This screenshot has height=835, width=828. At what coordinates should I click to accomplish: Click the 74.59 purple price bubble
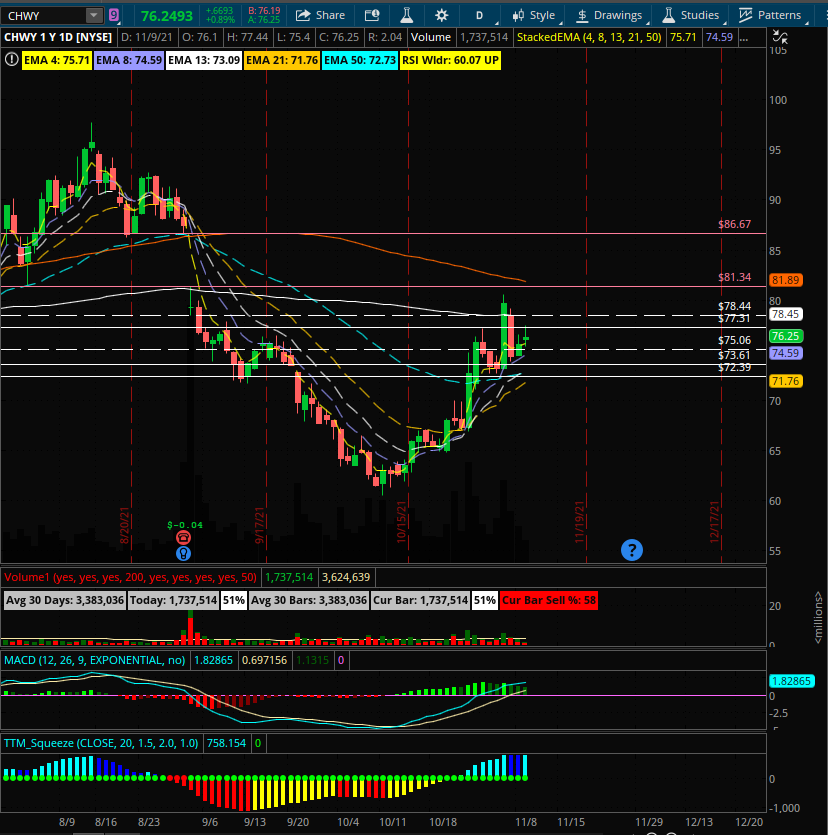coord(785,353)
